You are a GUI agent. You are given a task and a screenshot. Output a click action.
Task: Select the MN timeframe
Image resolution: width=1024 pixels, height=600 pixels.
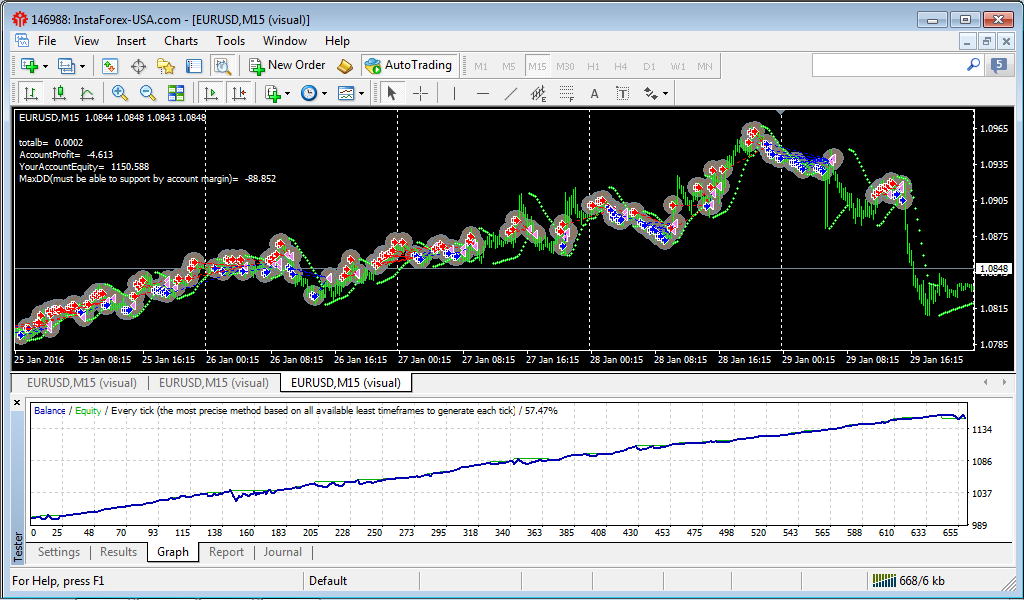click(705, 66)
